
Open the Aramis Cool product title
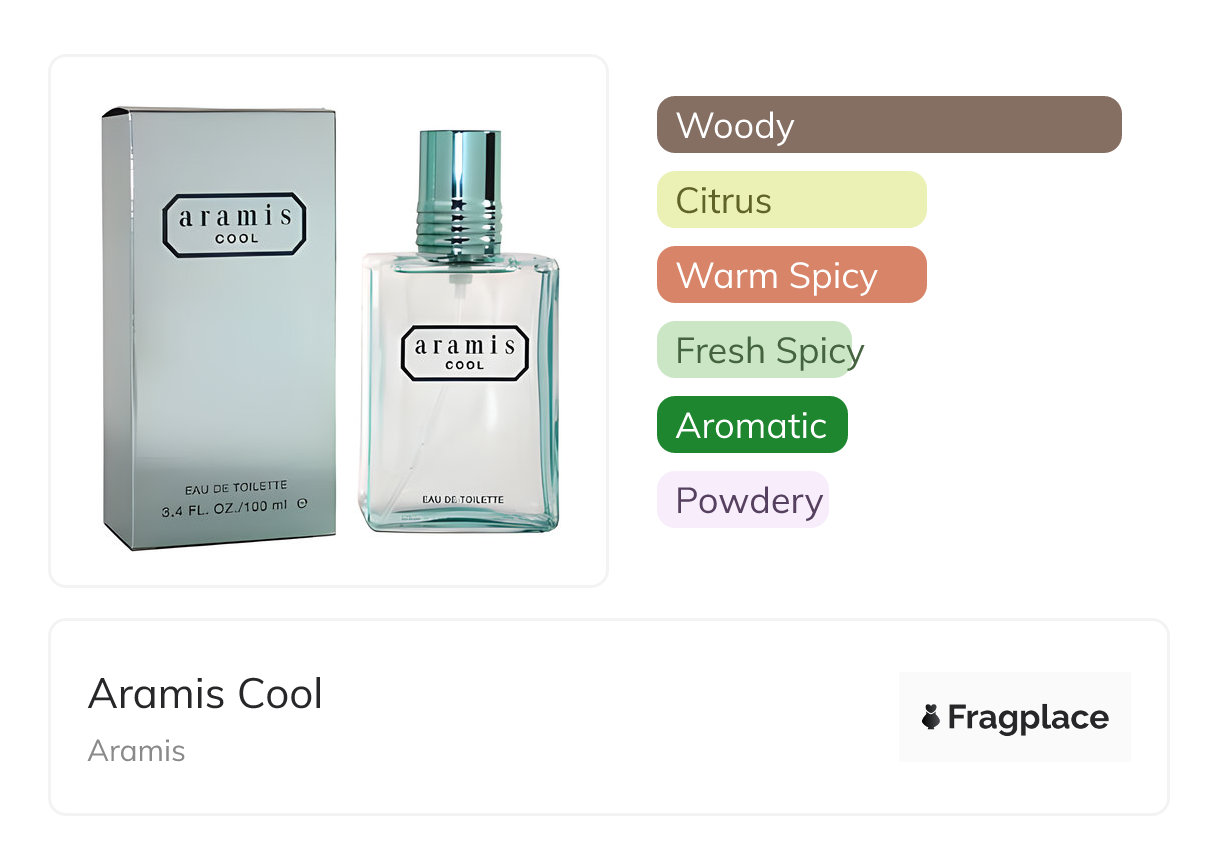[x=205, y=694]
